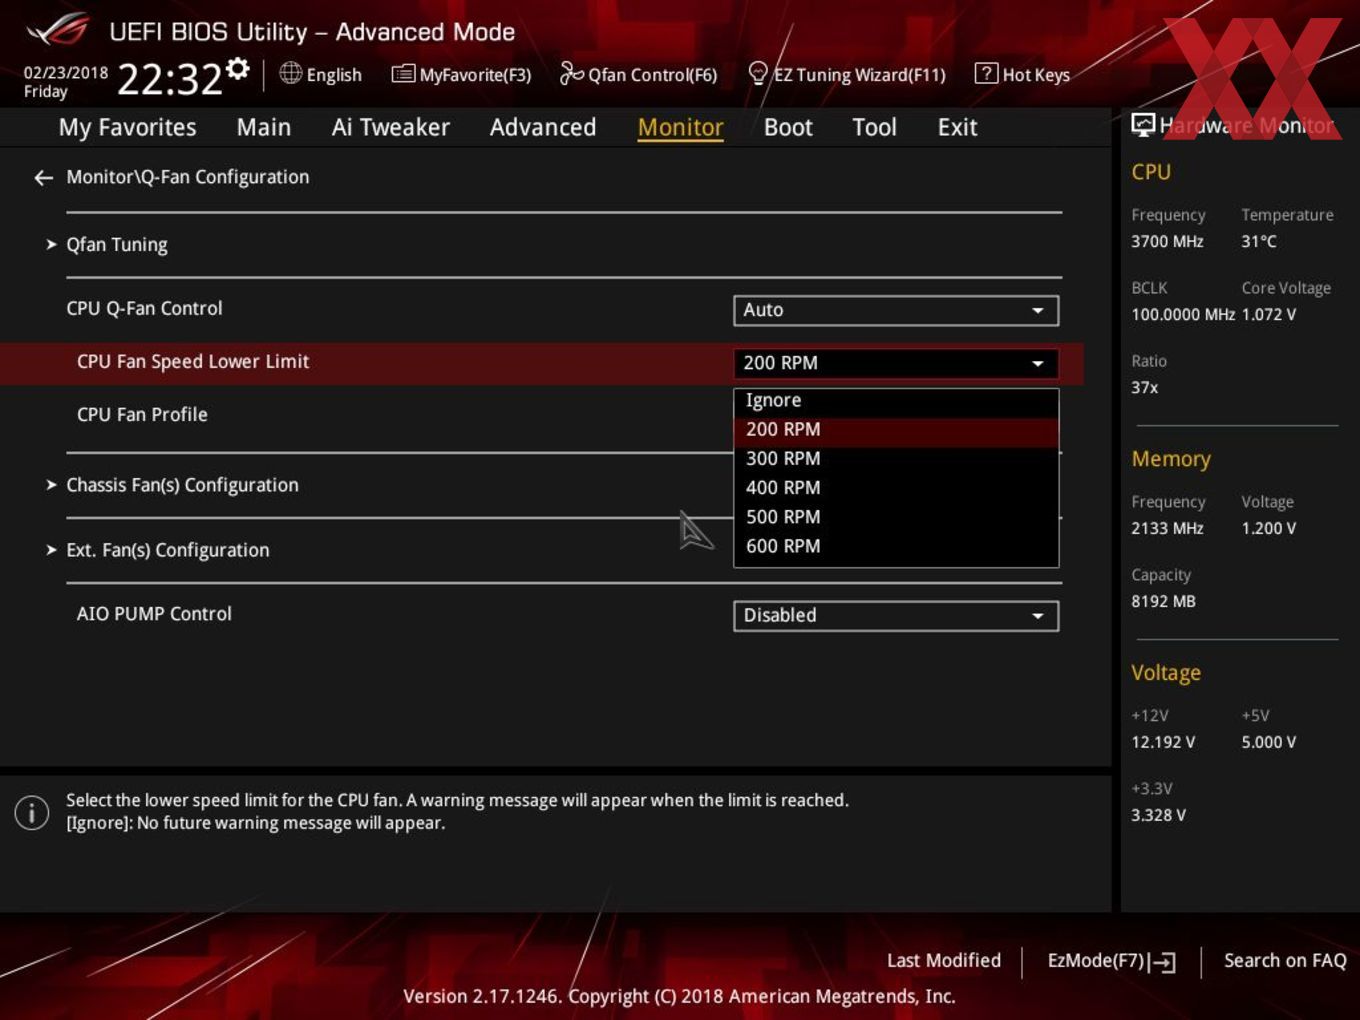Screen dimensions: 1360x1020
Task: Click AIO PUMP Control label
Action: click(154, 614)
